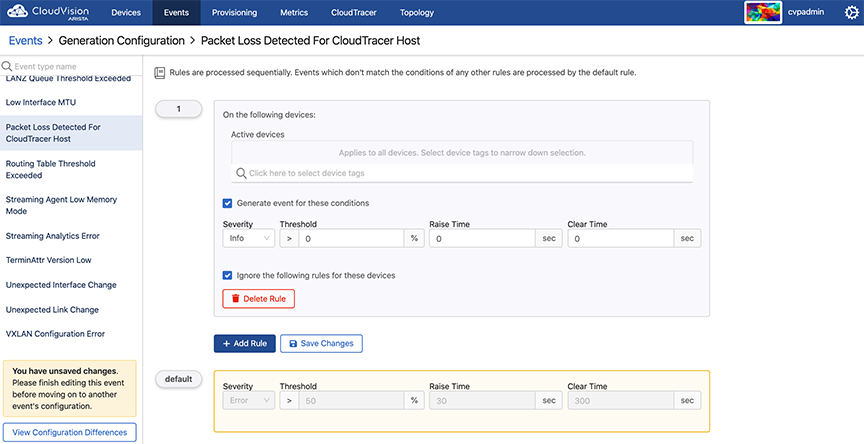Open the Provisioning menu

pyautogui.click(x=234, y=12)
